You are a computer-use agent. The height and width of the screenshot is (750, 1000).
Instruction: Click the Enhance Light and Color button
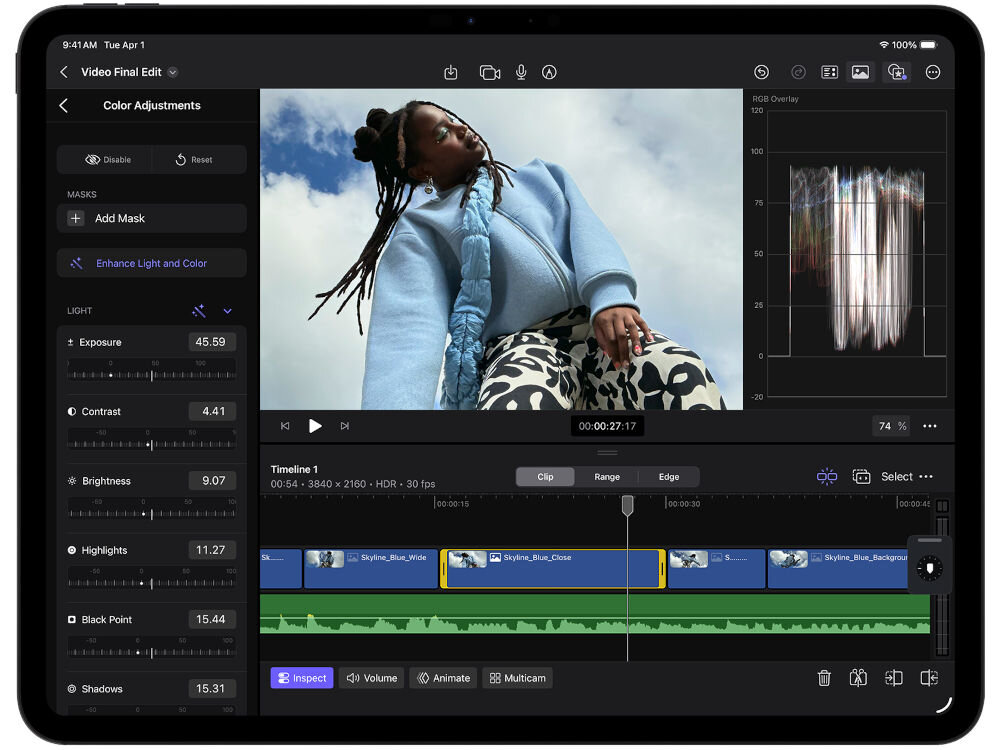click(x=151, y=262)
